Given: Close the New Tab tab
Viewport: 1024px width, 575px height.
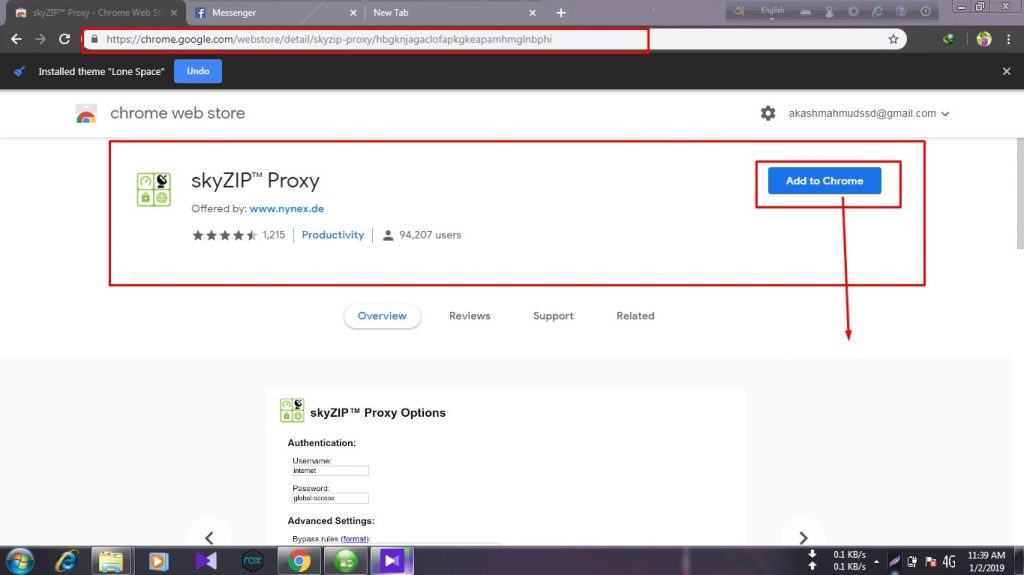Looking at the screenshot, I should click(532, 12).
